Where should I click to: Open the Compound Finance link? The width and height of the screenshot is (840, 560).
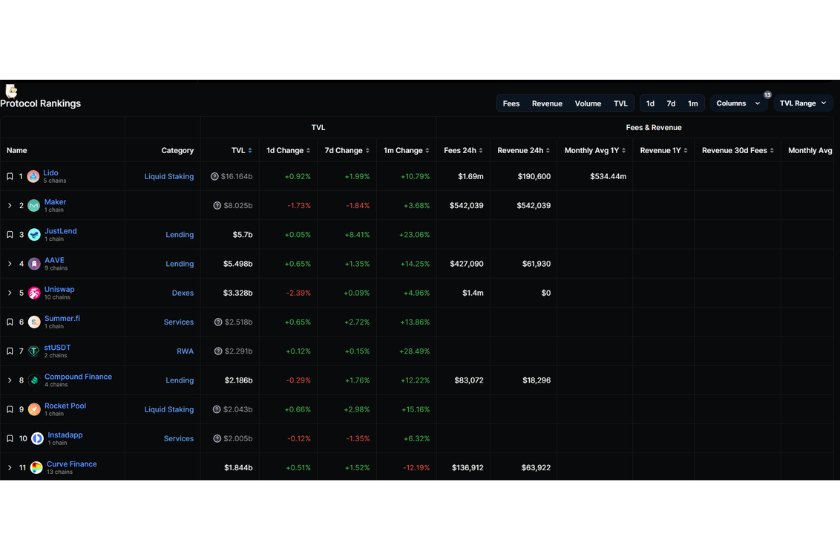78,377
